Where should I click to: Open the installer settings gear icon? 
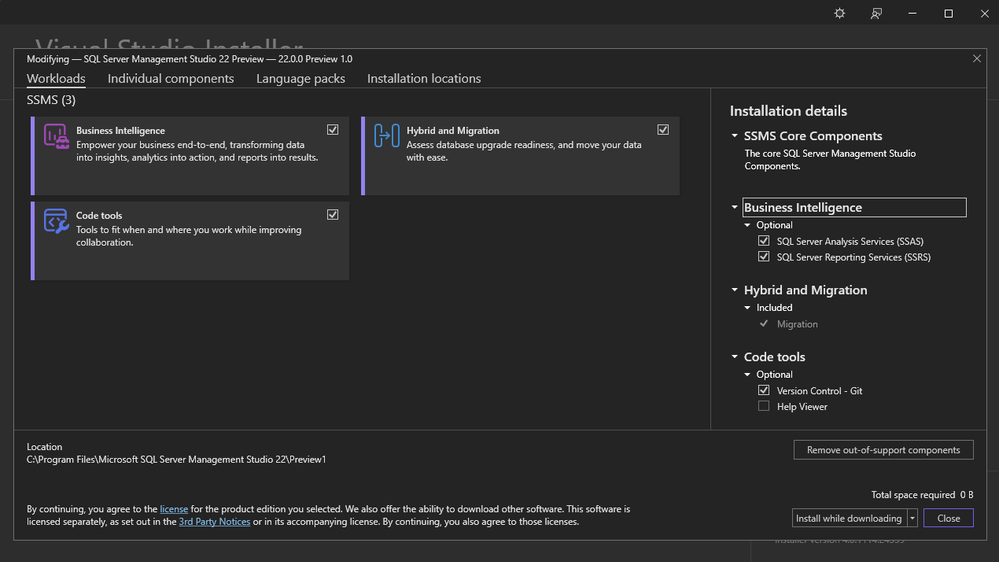(840, 13)
